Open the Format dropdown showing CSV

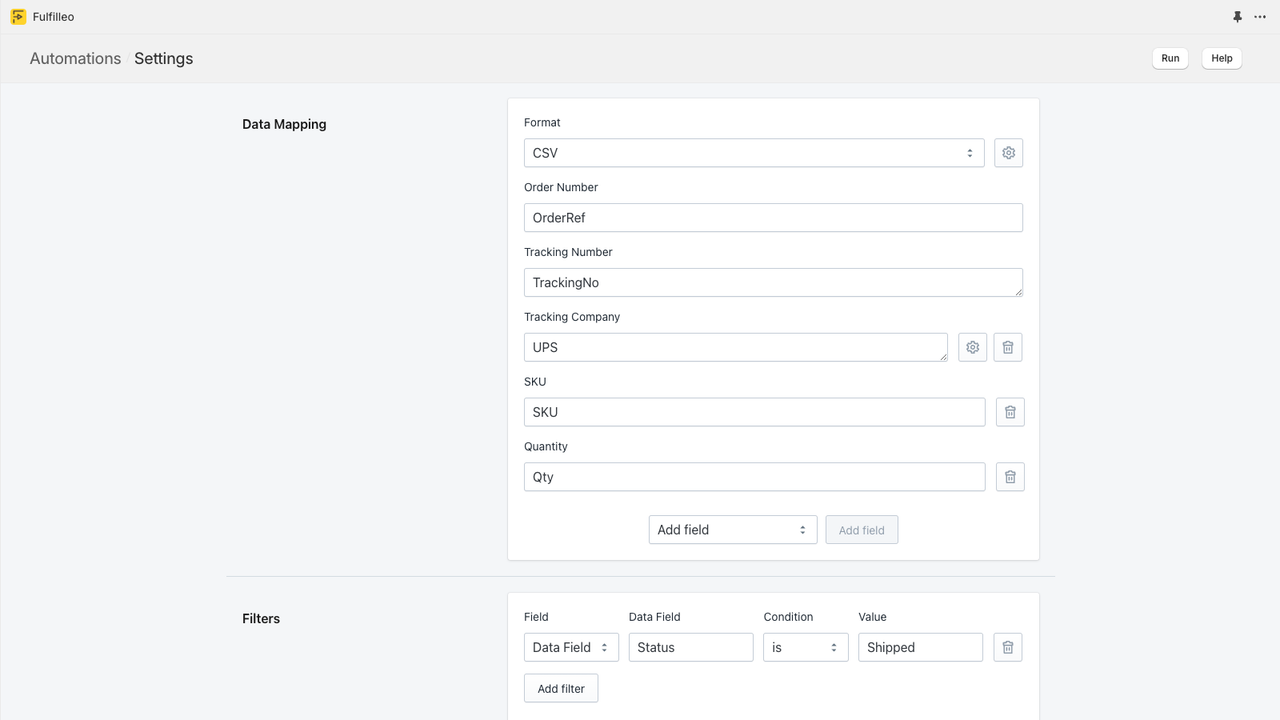point(754,152)
